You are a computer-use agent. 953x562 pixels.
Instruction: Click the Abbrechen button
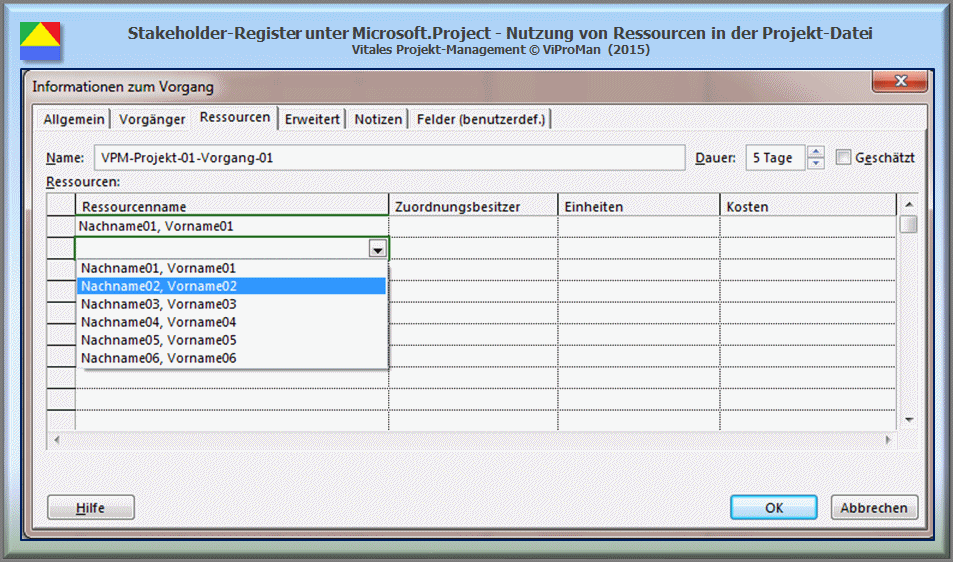click(x=874, y=507)
